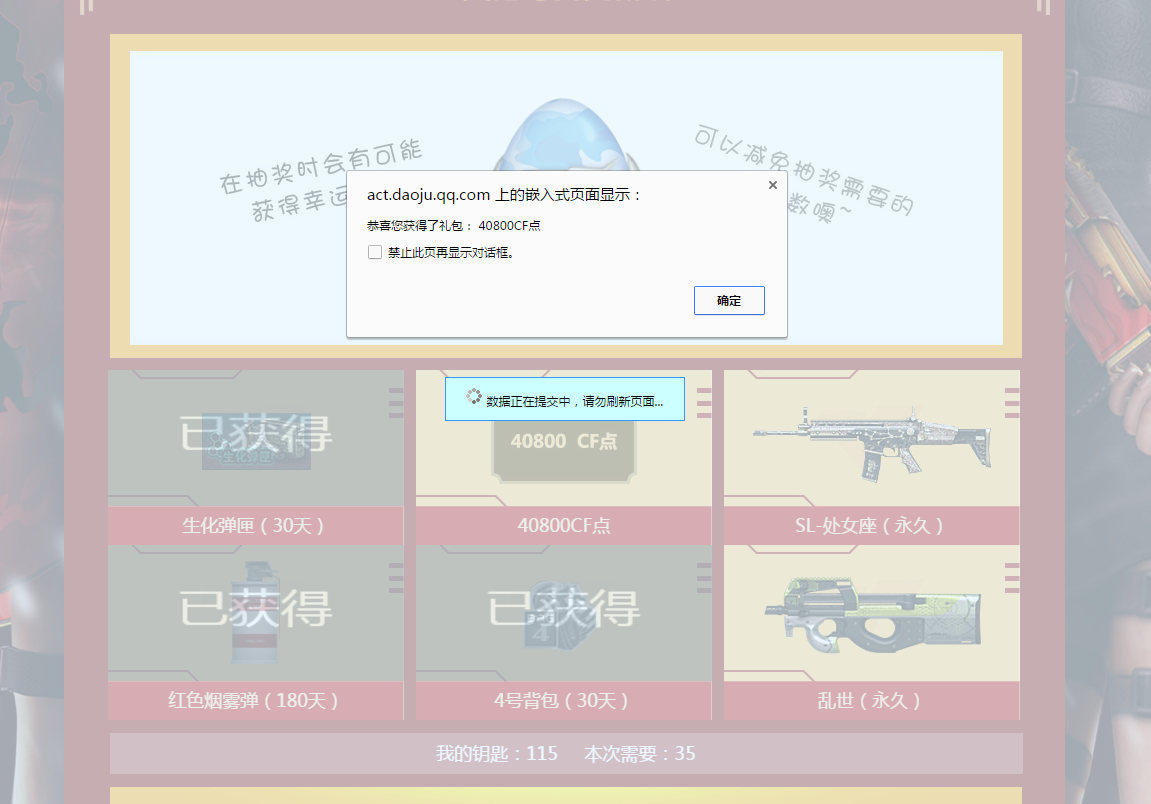Click the 4号背包（30天）label
This screenshot has height=804, width=1151.
(562, 700)
